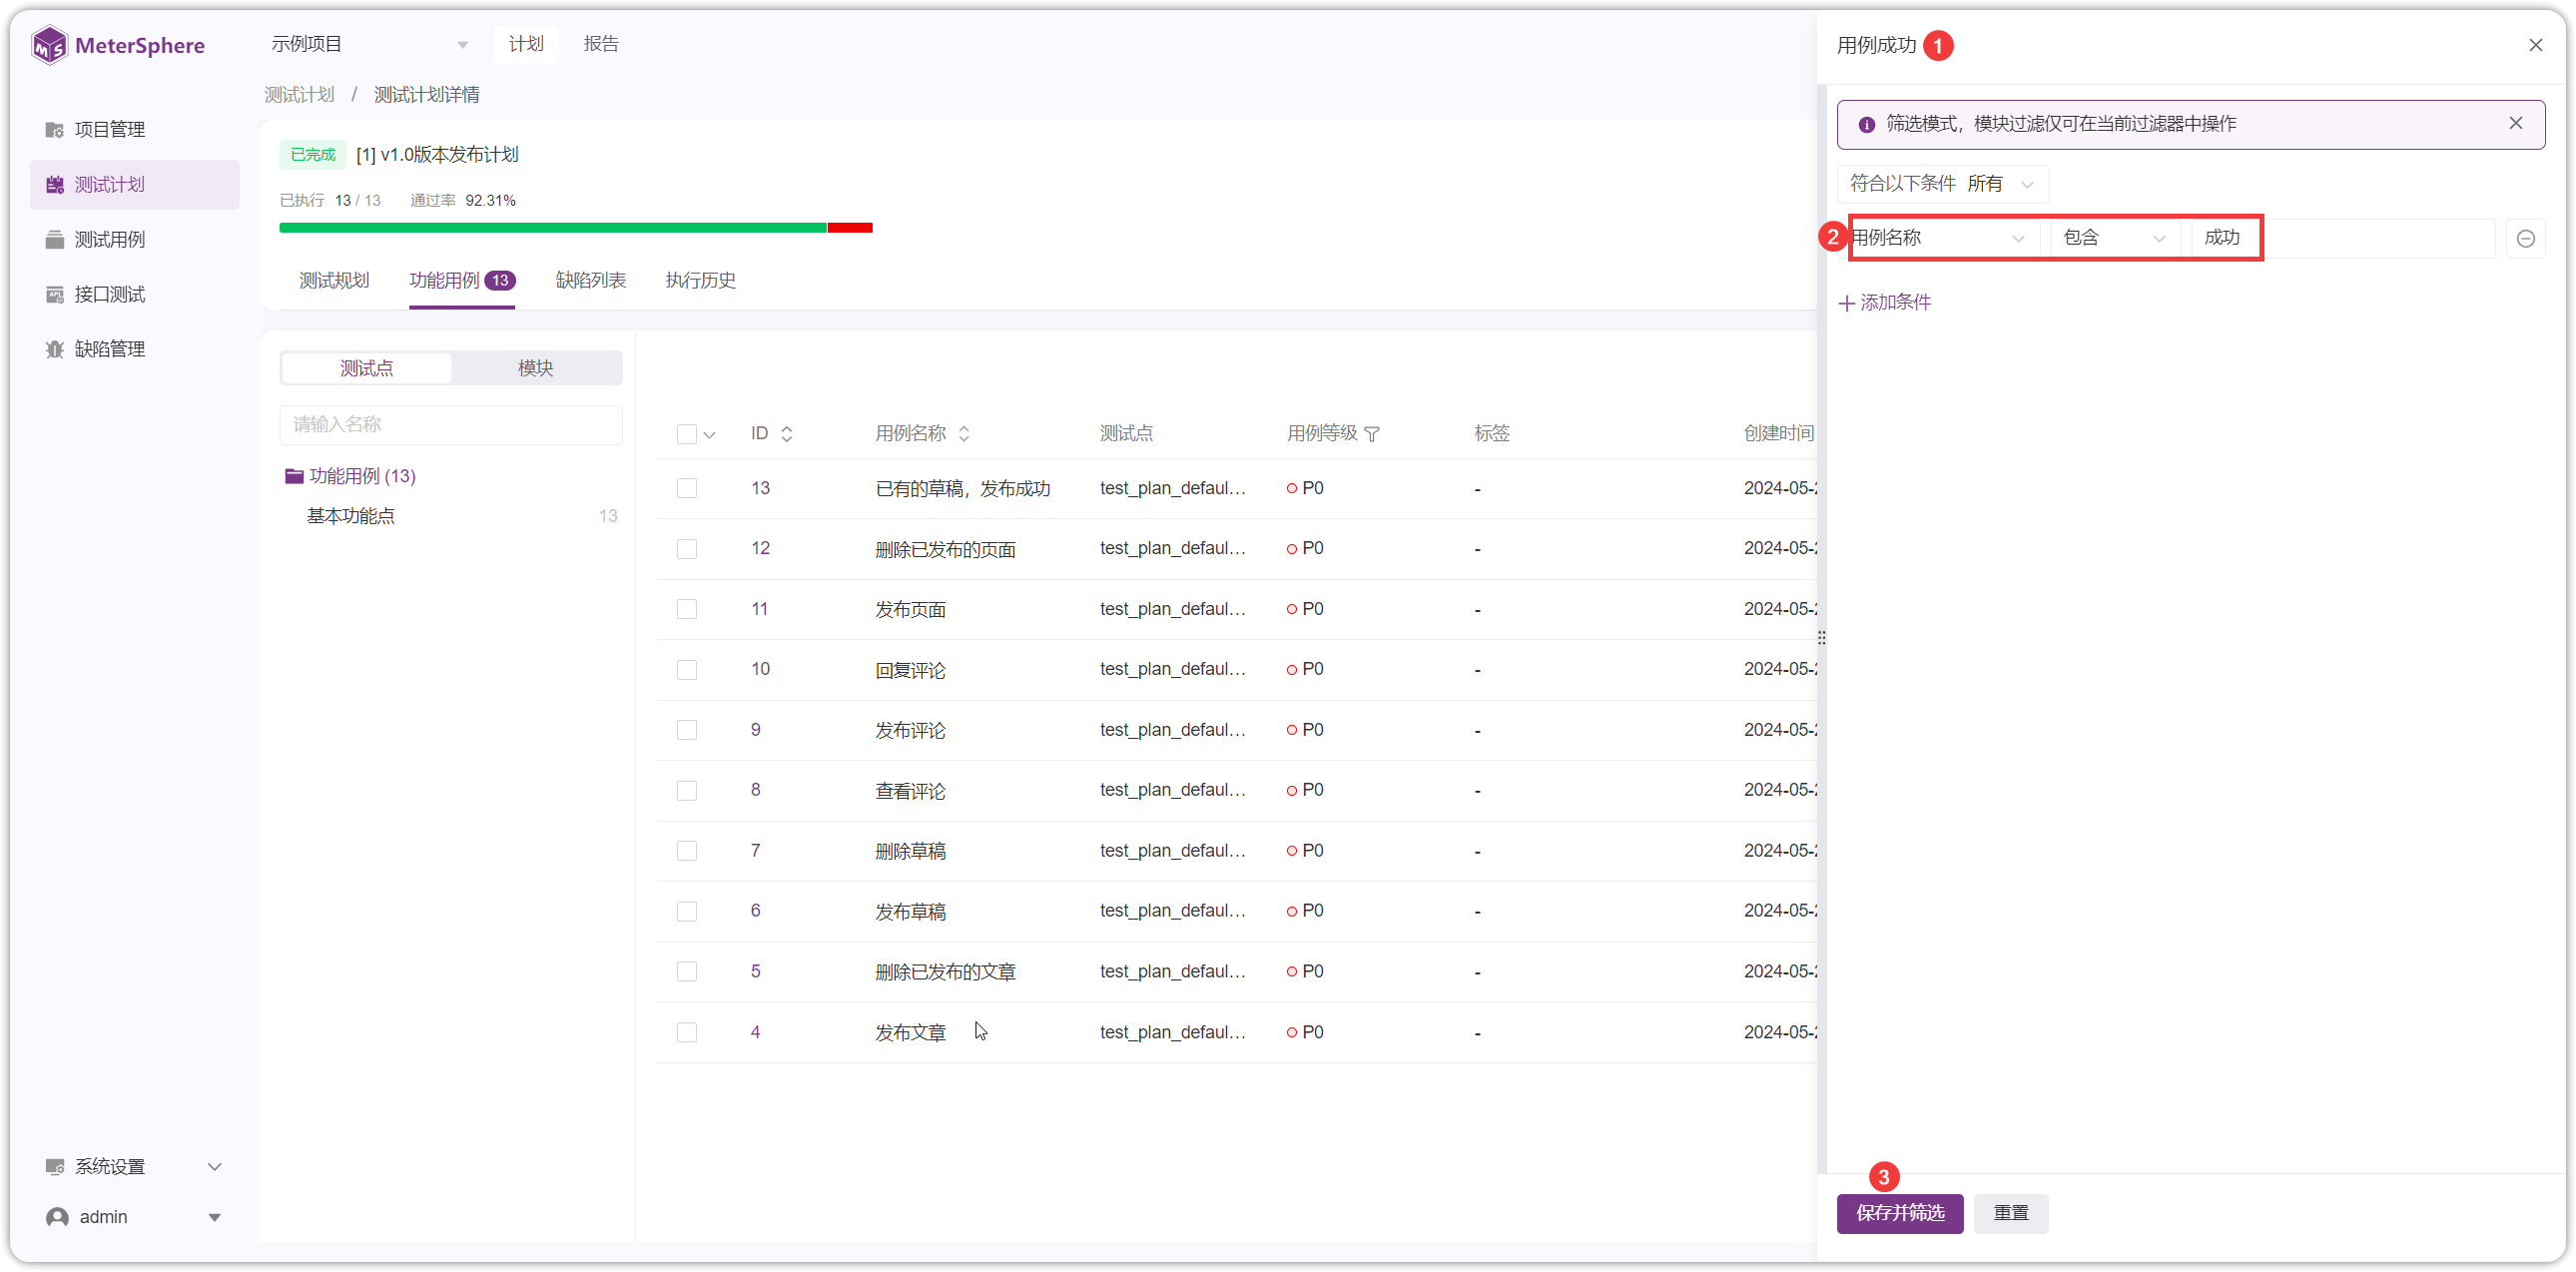This screenshot has height=1272, width=2576.
Task: Open the batch-select arrow beside header checkbox
Action: pyautogui.click(x=710, y=435)
